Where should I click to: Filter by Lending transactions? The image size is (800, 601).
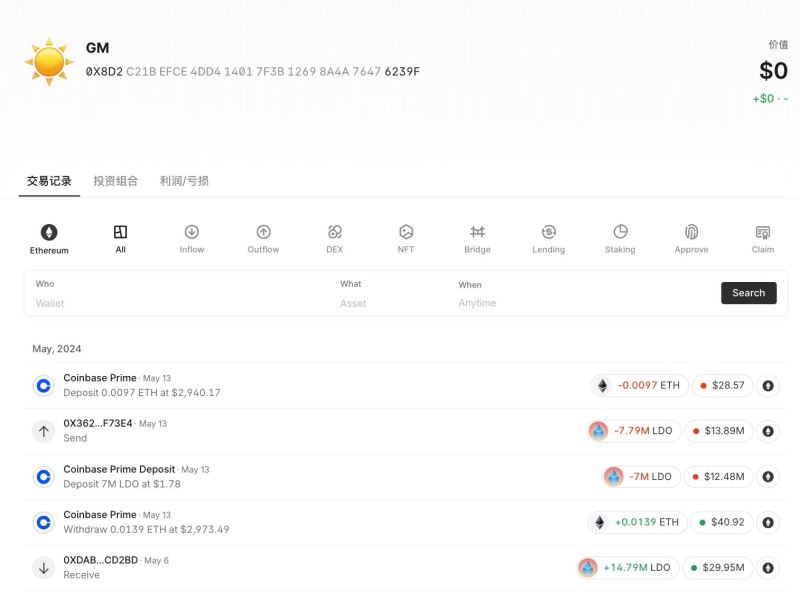[x=548, y=232]
